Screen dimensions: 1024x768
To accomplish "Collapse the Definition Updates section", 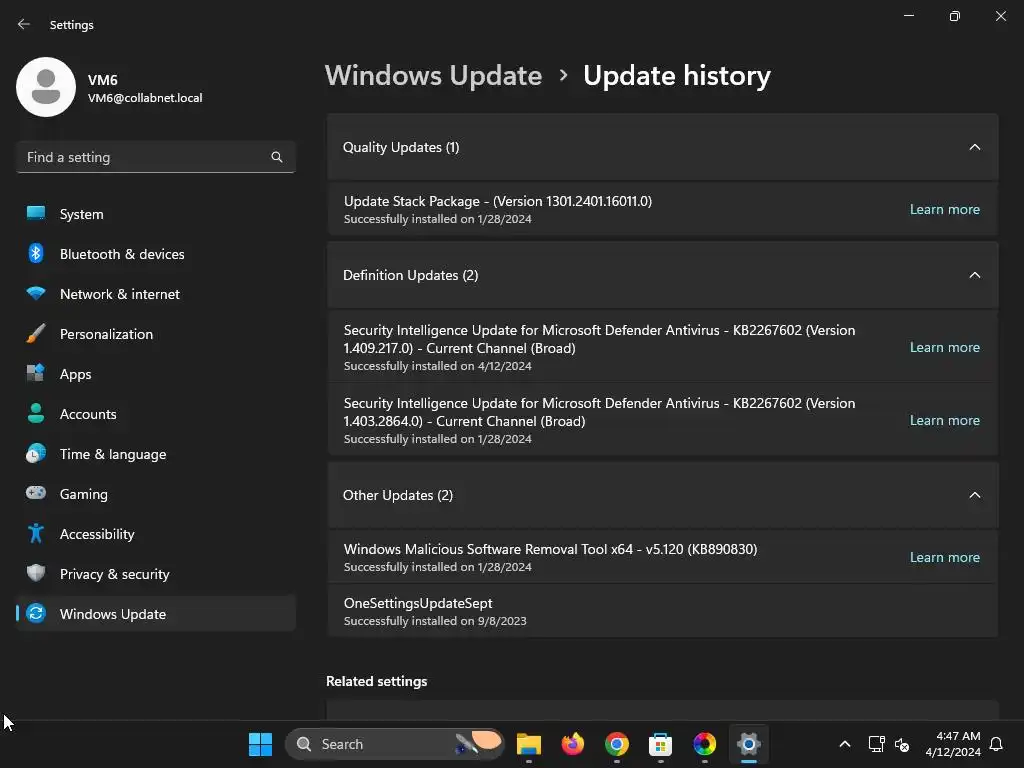I will pyautogui.click(x=974, y=275).
